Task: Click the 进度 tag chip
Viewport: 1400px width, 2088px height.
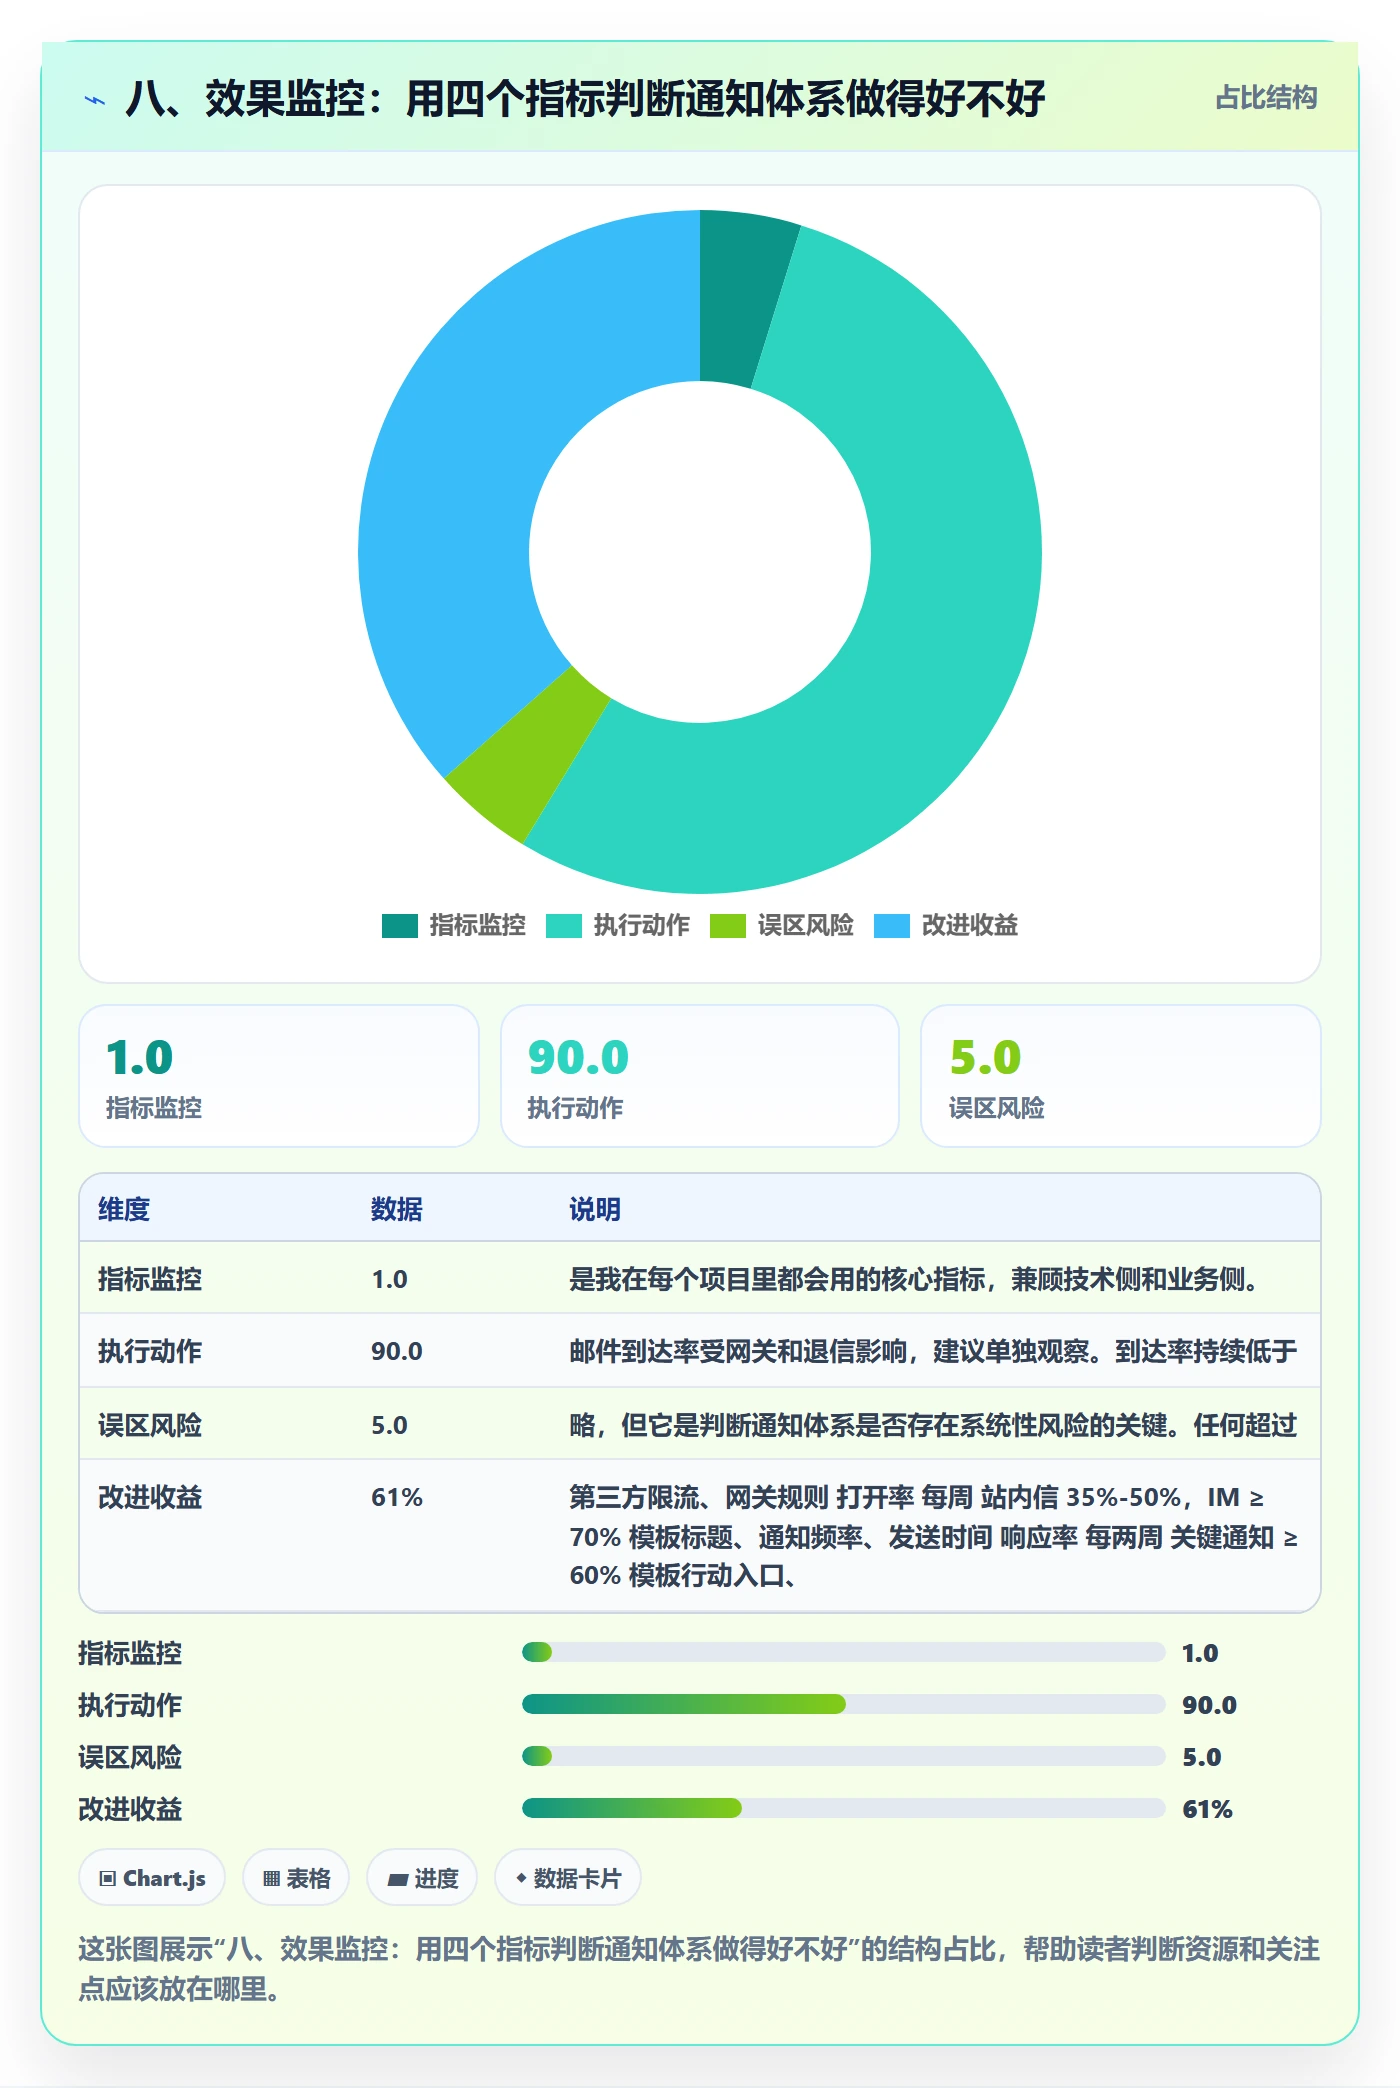Action: pos(422,1878)
